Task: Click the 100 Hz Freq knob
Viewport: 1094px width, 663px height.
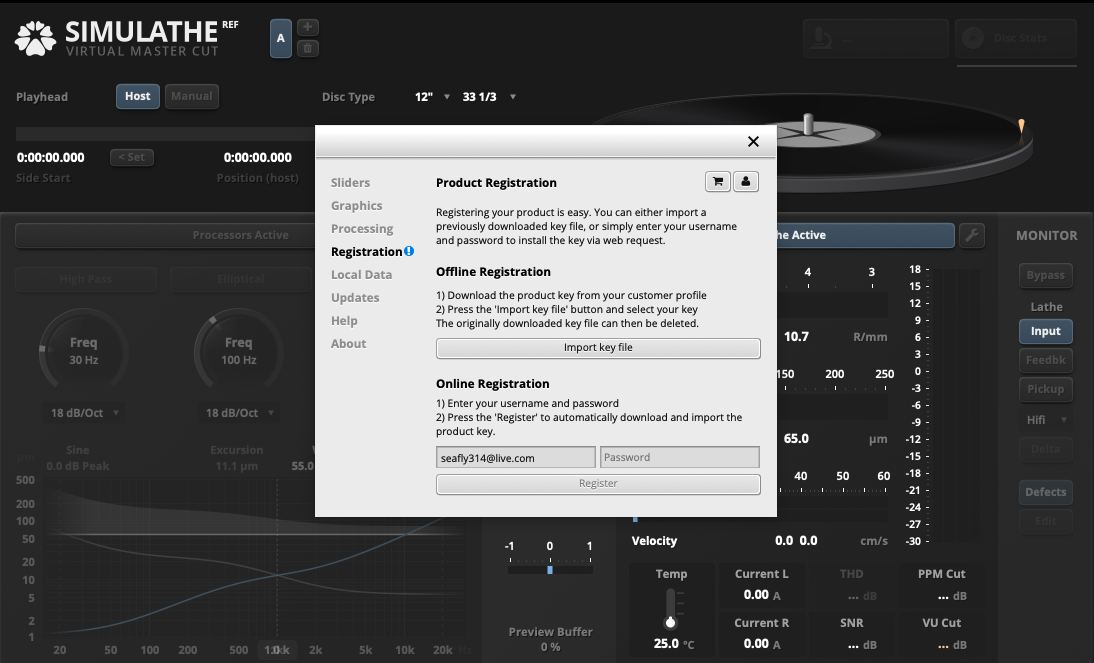Action: pos(239,351)
